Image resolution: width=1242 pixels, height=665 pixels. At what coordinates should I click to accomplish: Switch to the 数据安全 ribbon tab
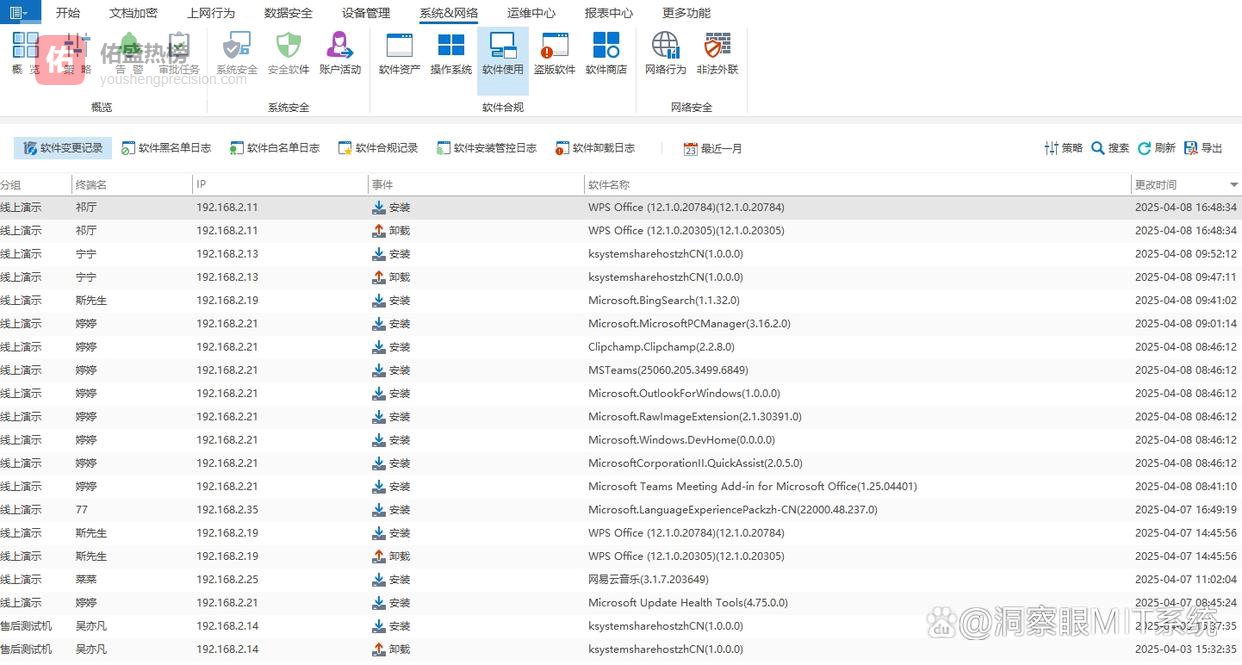[288, 13]
